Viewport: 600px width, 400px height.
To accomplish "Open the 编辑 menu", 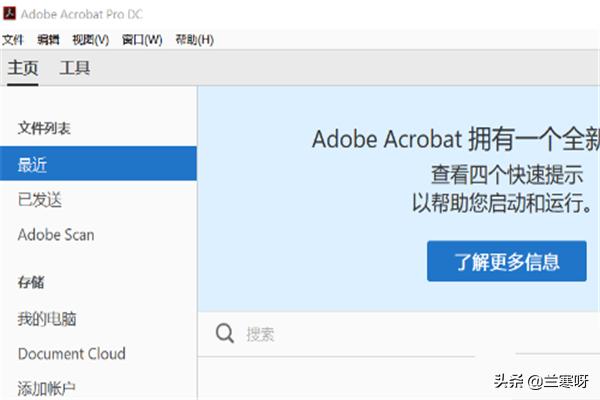I will [48, 40].
